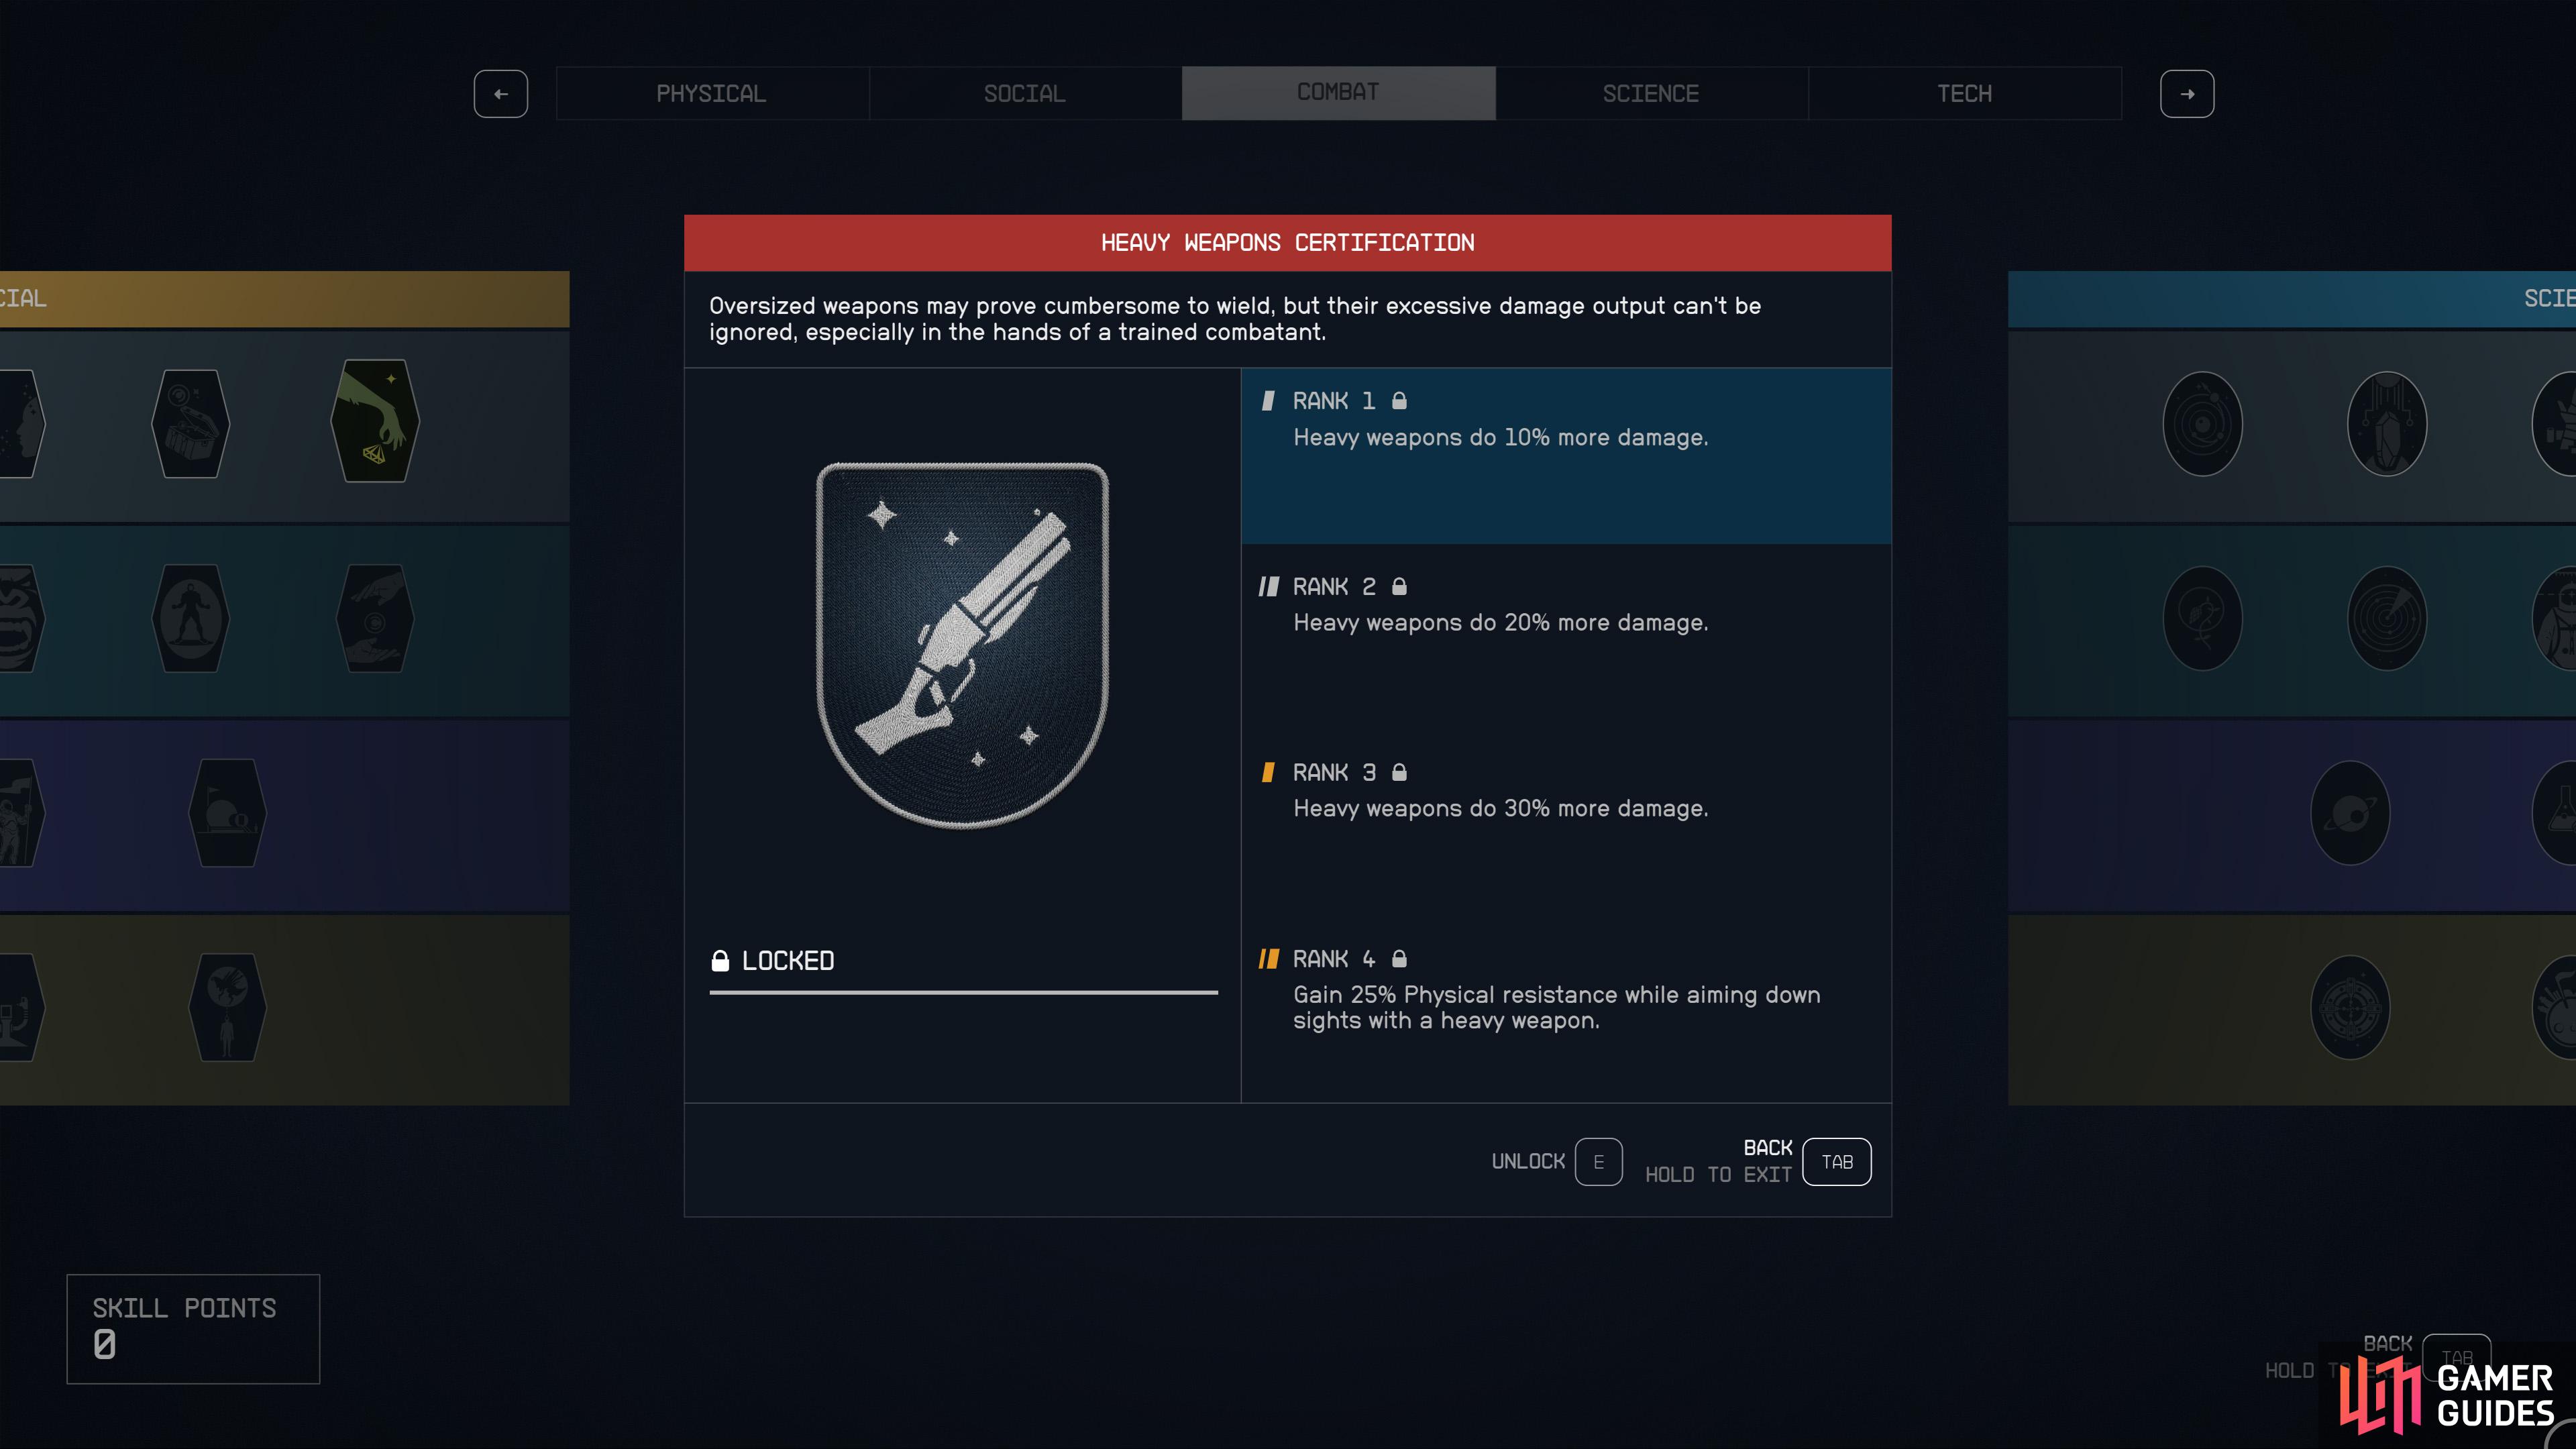Image resolution: width=2576 pixels, height=1449 pixels.
Task: Select the treasure chest social skill icon
Action: tap(190, 424)
